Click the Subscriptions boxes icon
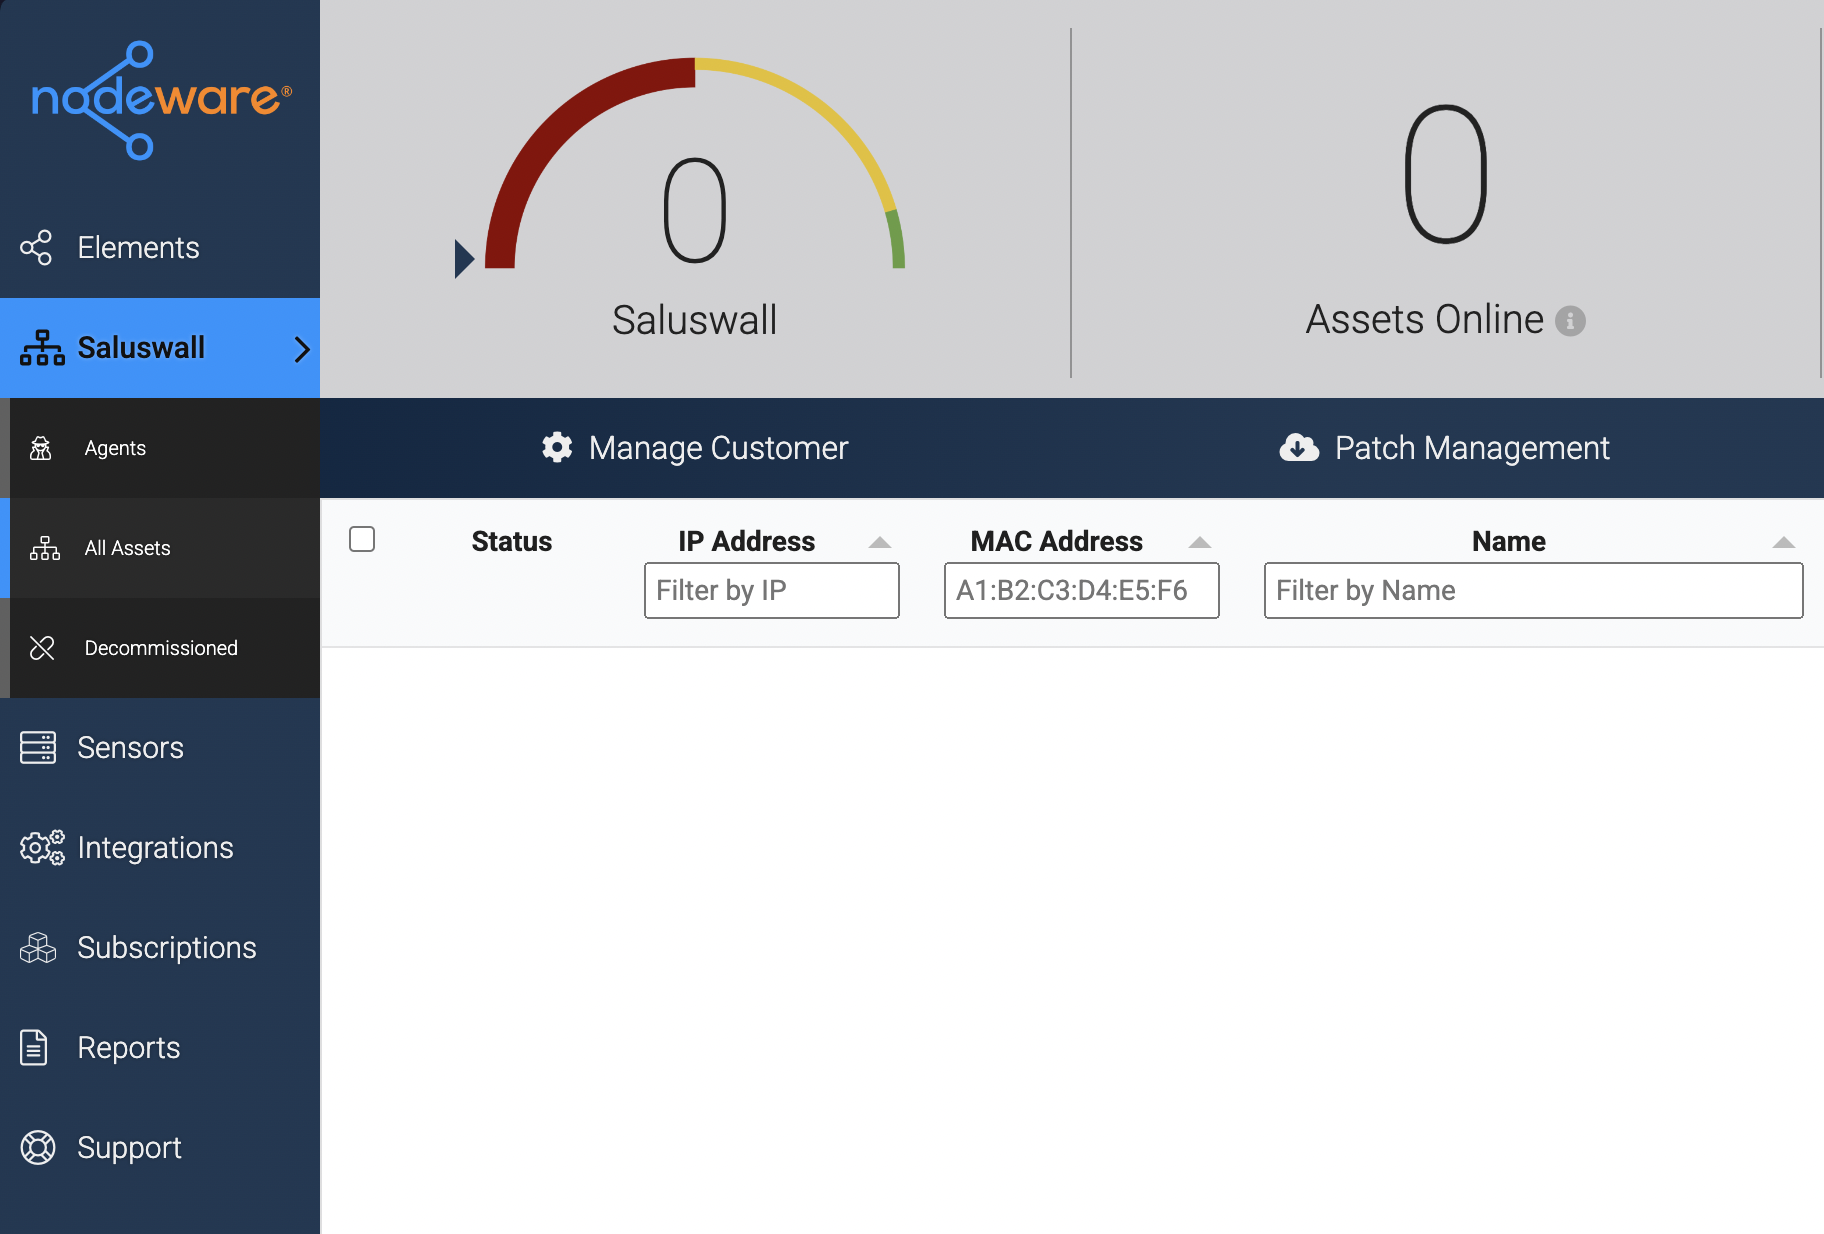Screen dimensions: 1824x1234 pyautogui.click(x=38, y=948)
